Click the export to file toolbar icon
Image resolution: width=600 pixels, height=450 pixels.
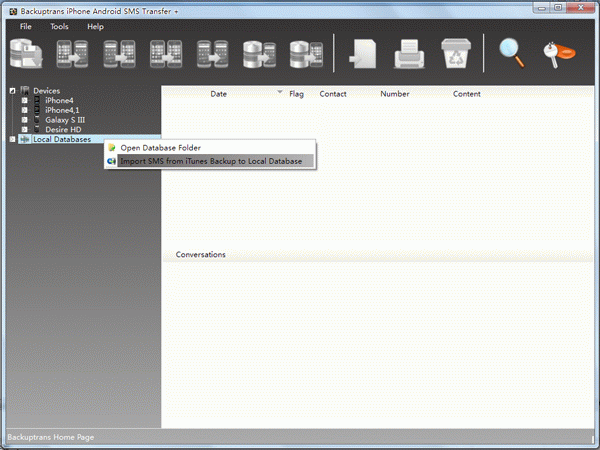363,54
